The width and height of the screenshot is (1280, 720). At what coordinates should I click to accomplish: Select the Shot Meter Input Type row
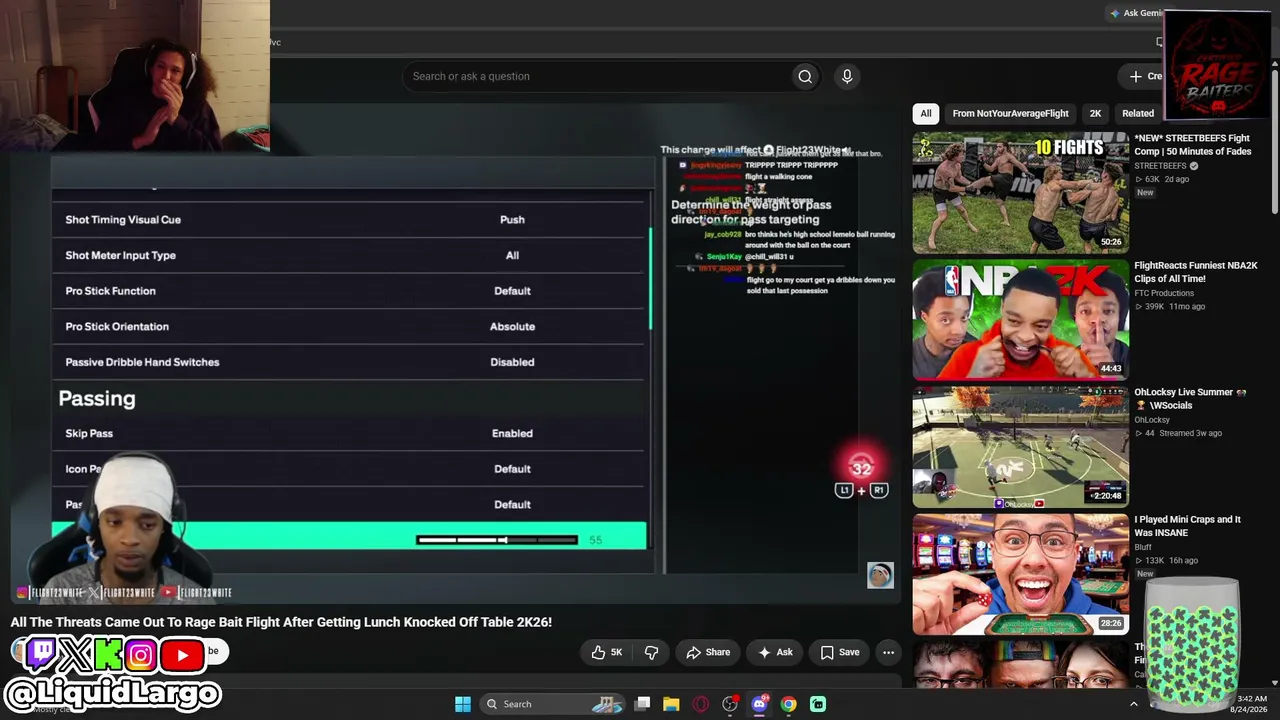(349, 255)
